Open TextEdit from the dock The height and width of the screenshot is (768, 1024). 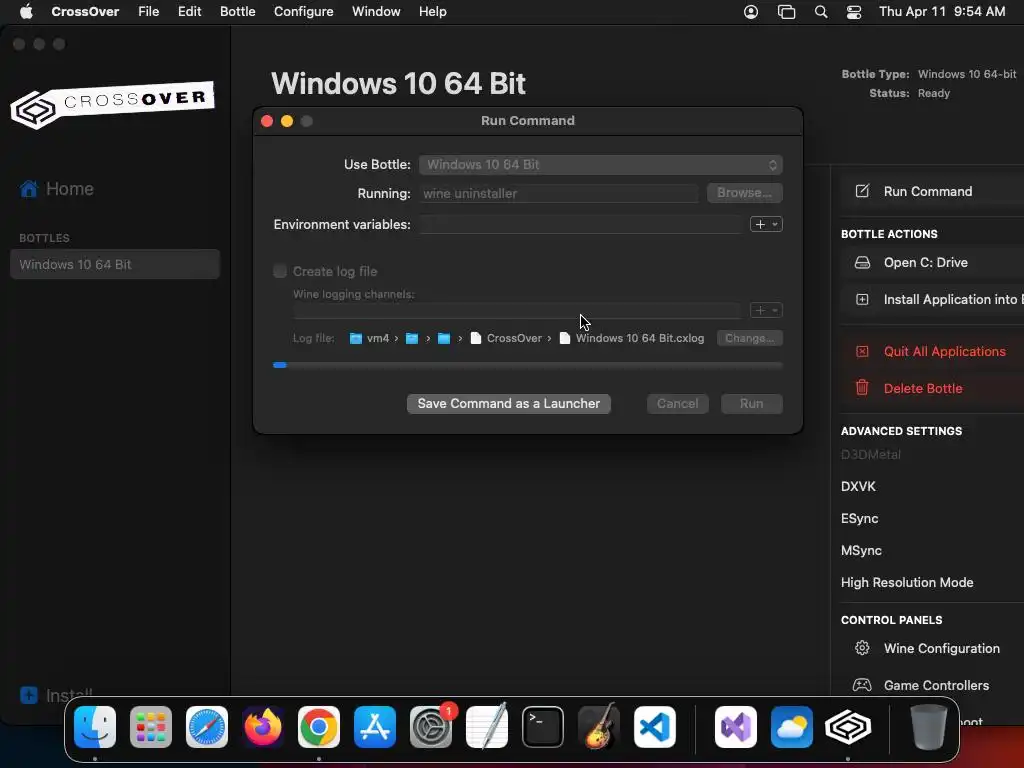[x=487, y=727]
